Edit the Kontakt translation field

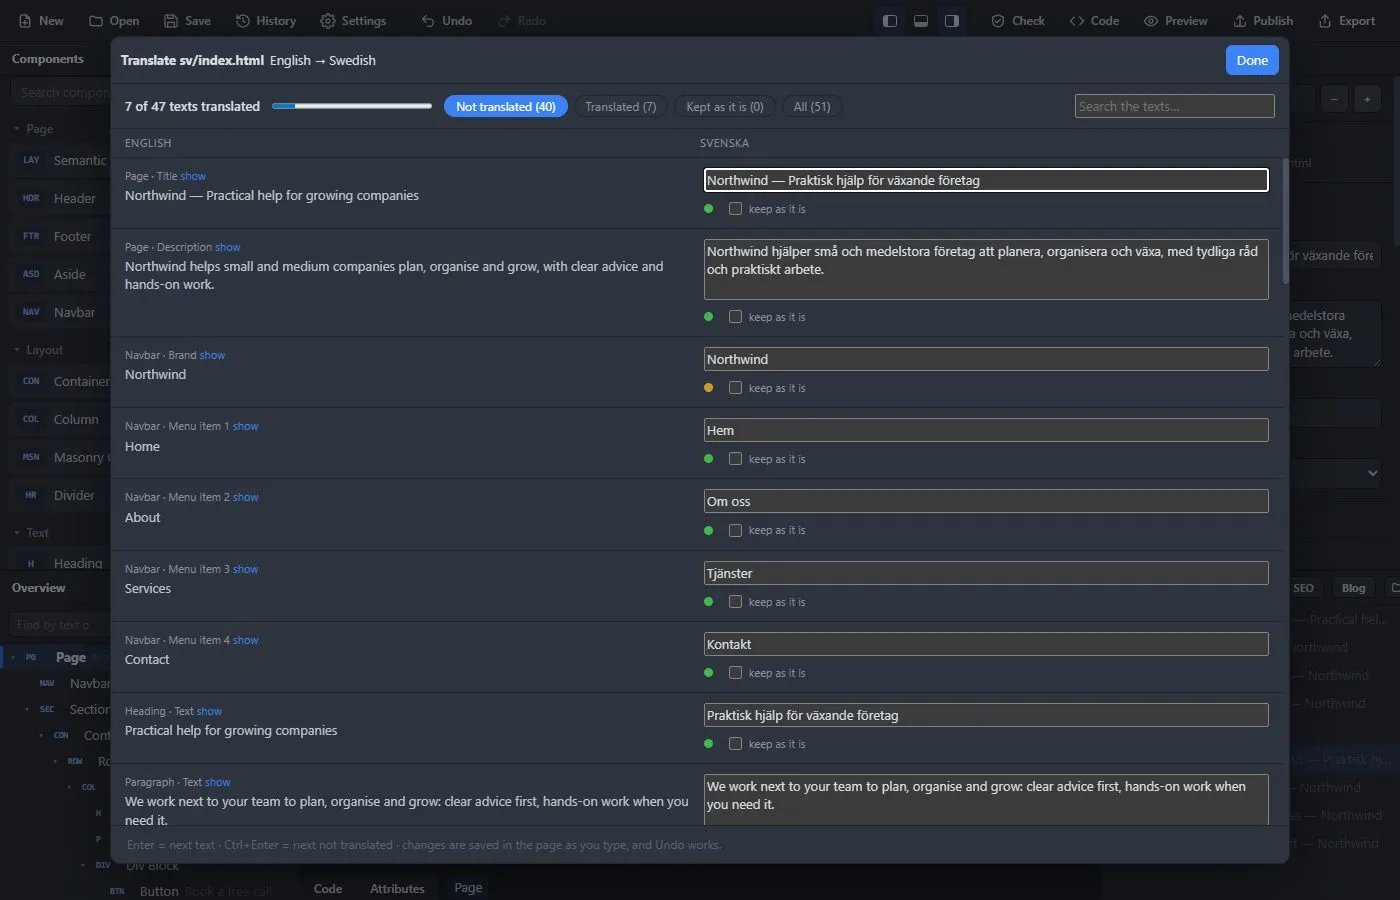coord(986,644)
